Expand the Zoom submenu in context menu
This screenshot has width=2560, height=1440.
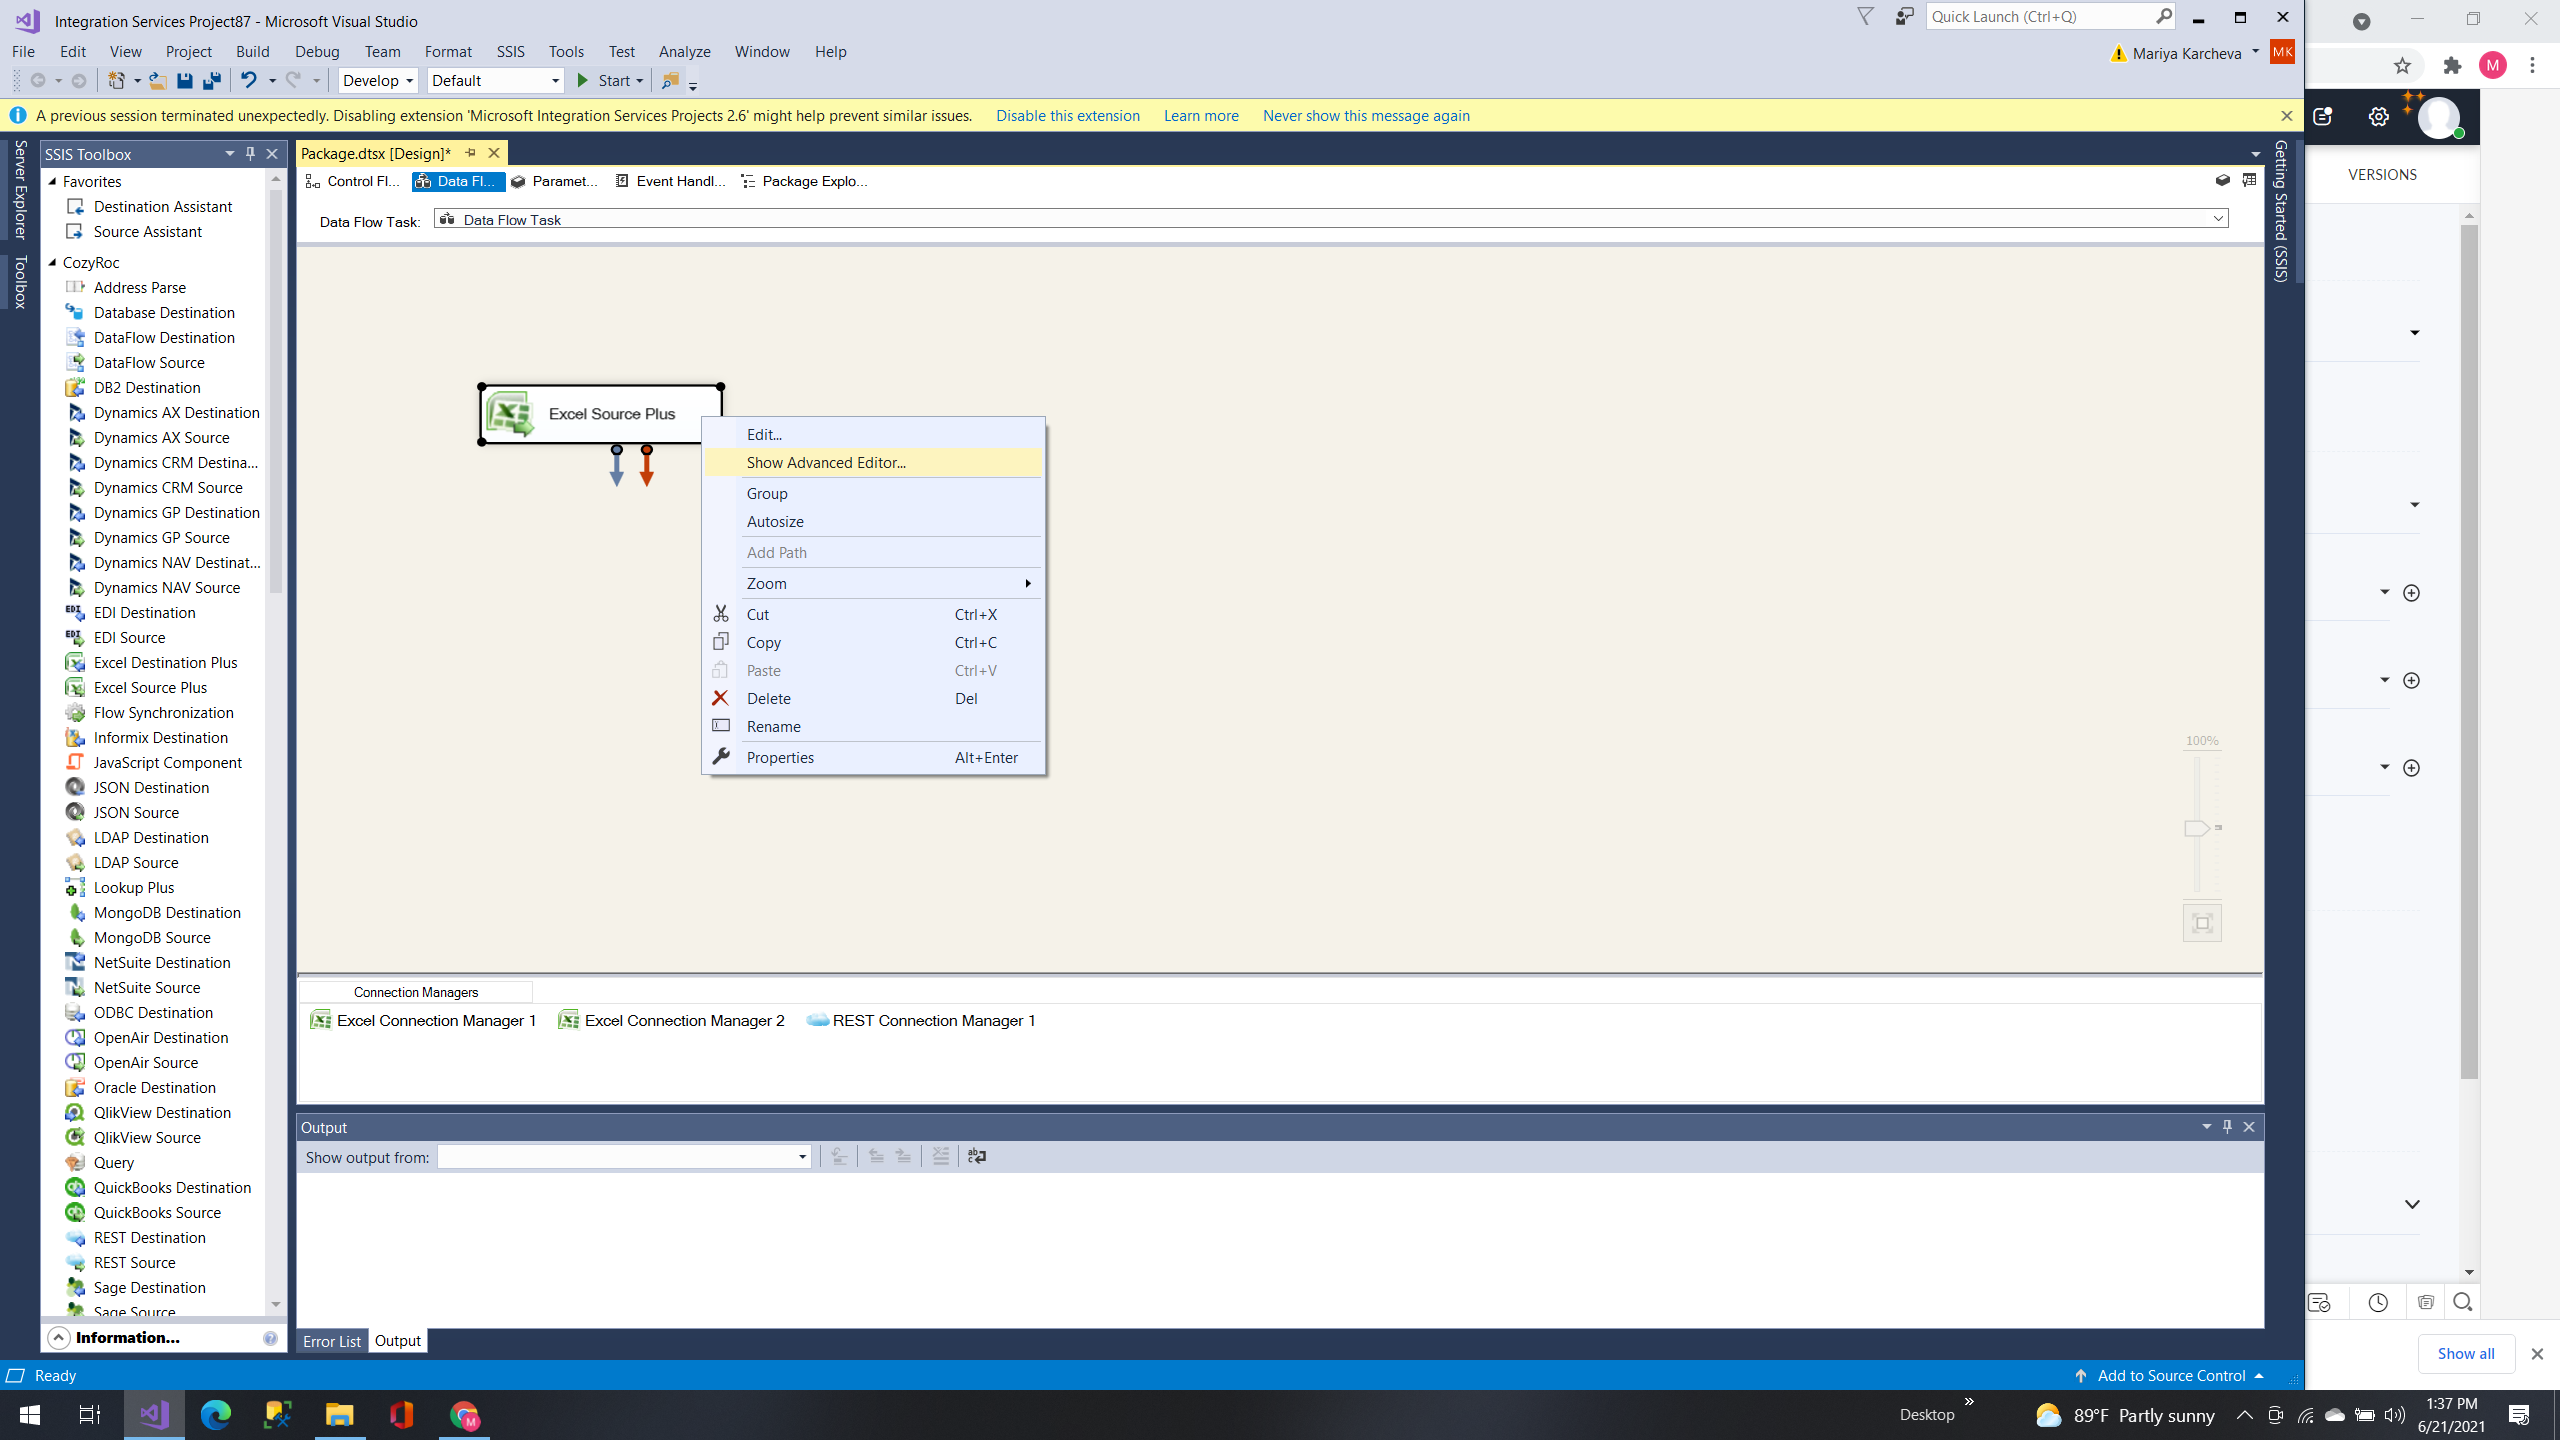click(x=891, y=583)
